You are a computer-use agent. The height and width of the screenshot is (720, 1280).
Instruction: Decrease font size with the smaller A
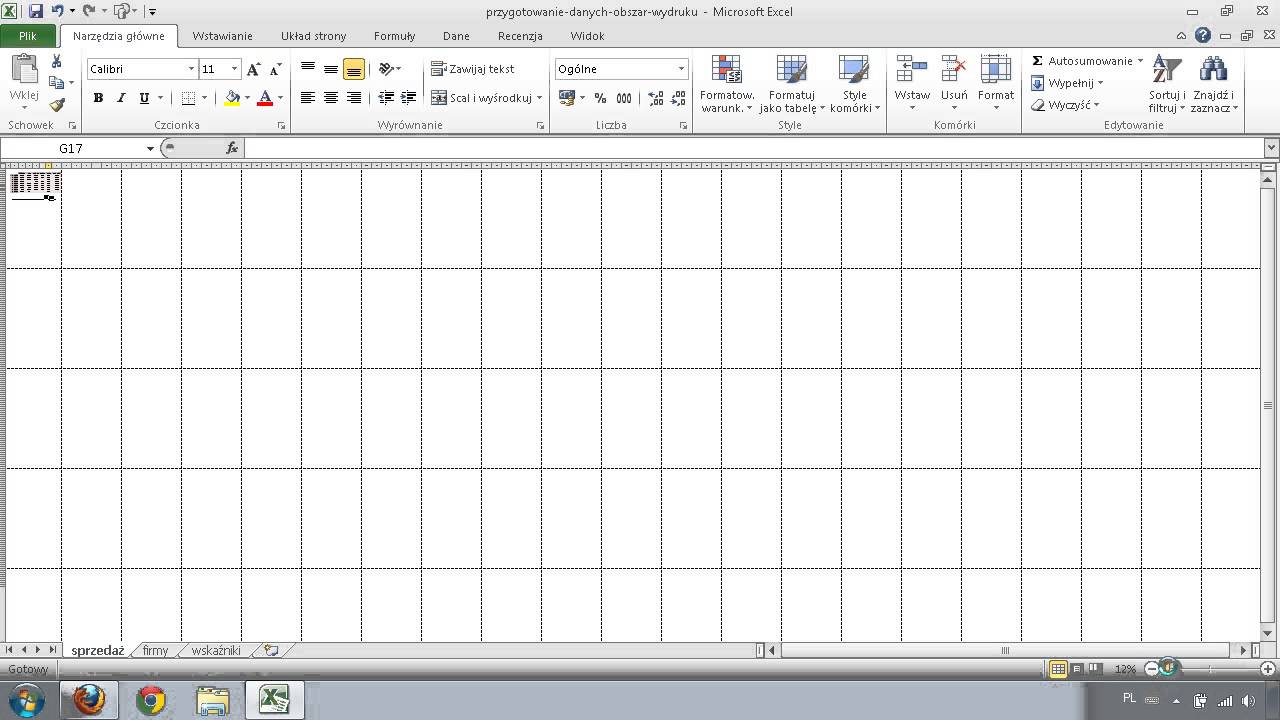[275, 69]
